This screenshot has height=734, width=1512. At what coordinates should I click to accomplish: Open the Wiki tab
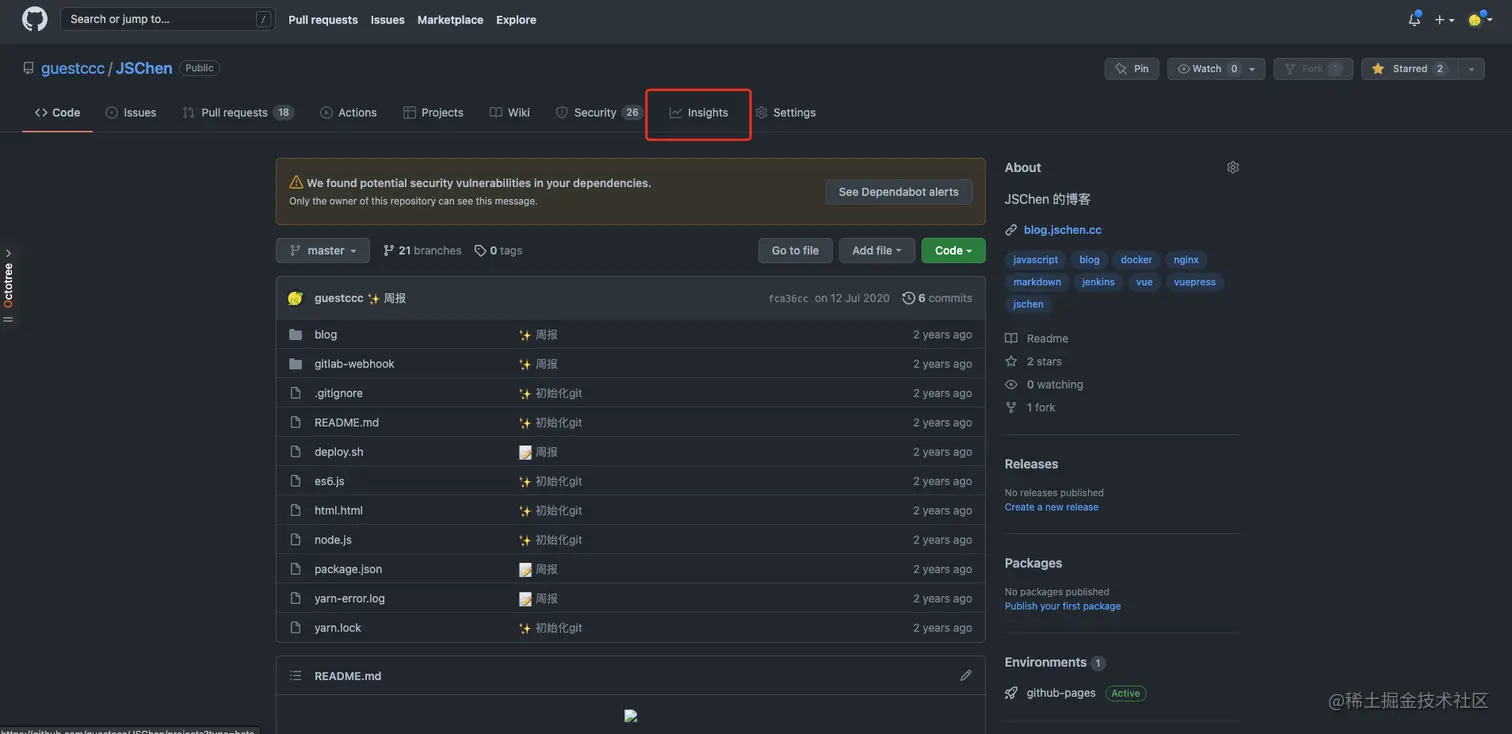[510, 113]
